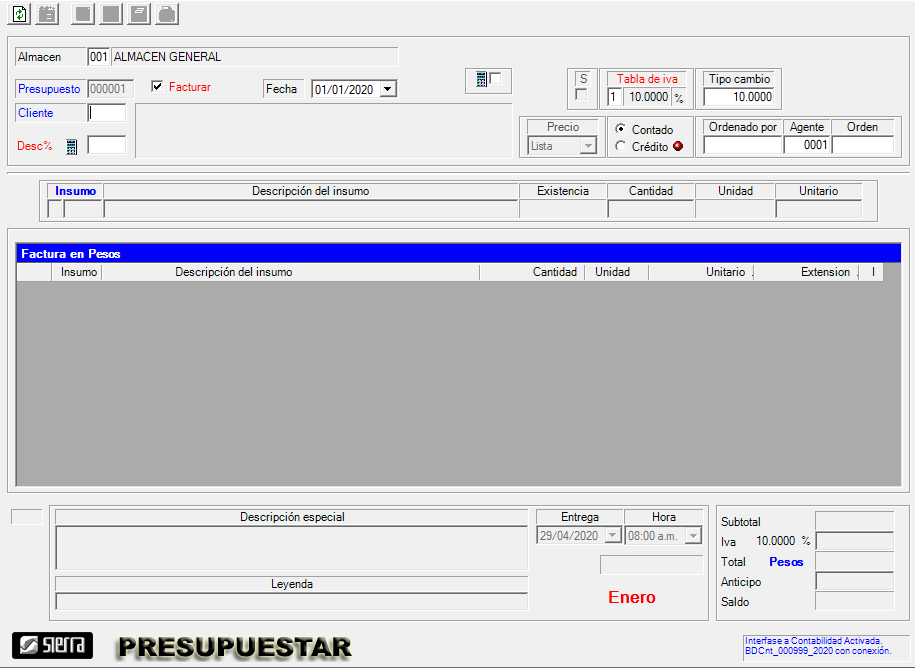Click the green refresh document toolbar icon
915x668 pixels.
click(19, 14)
